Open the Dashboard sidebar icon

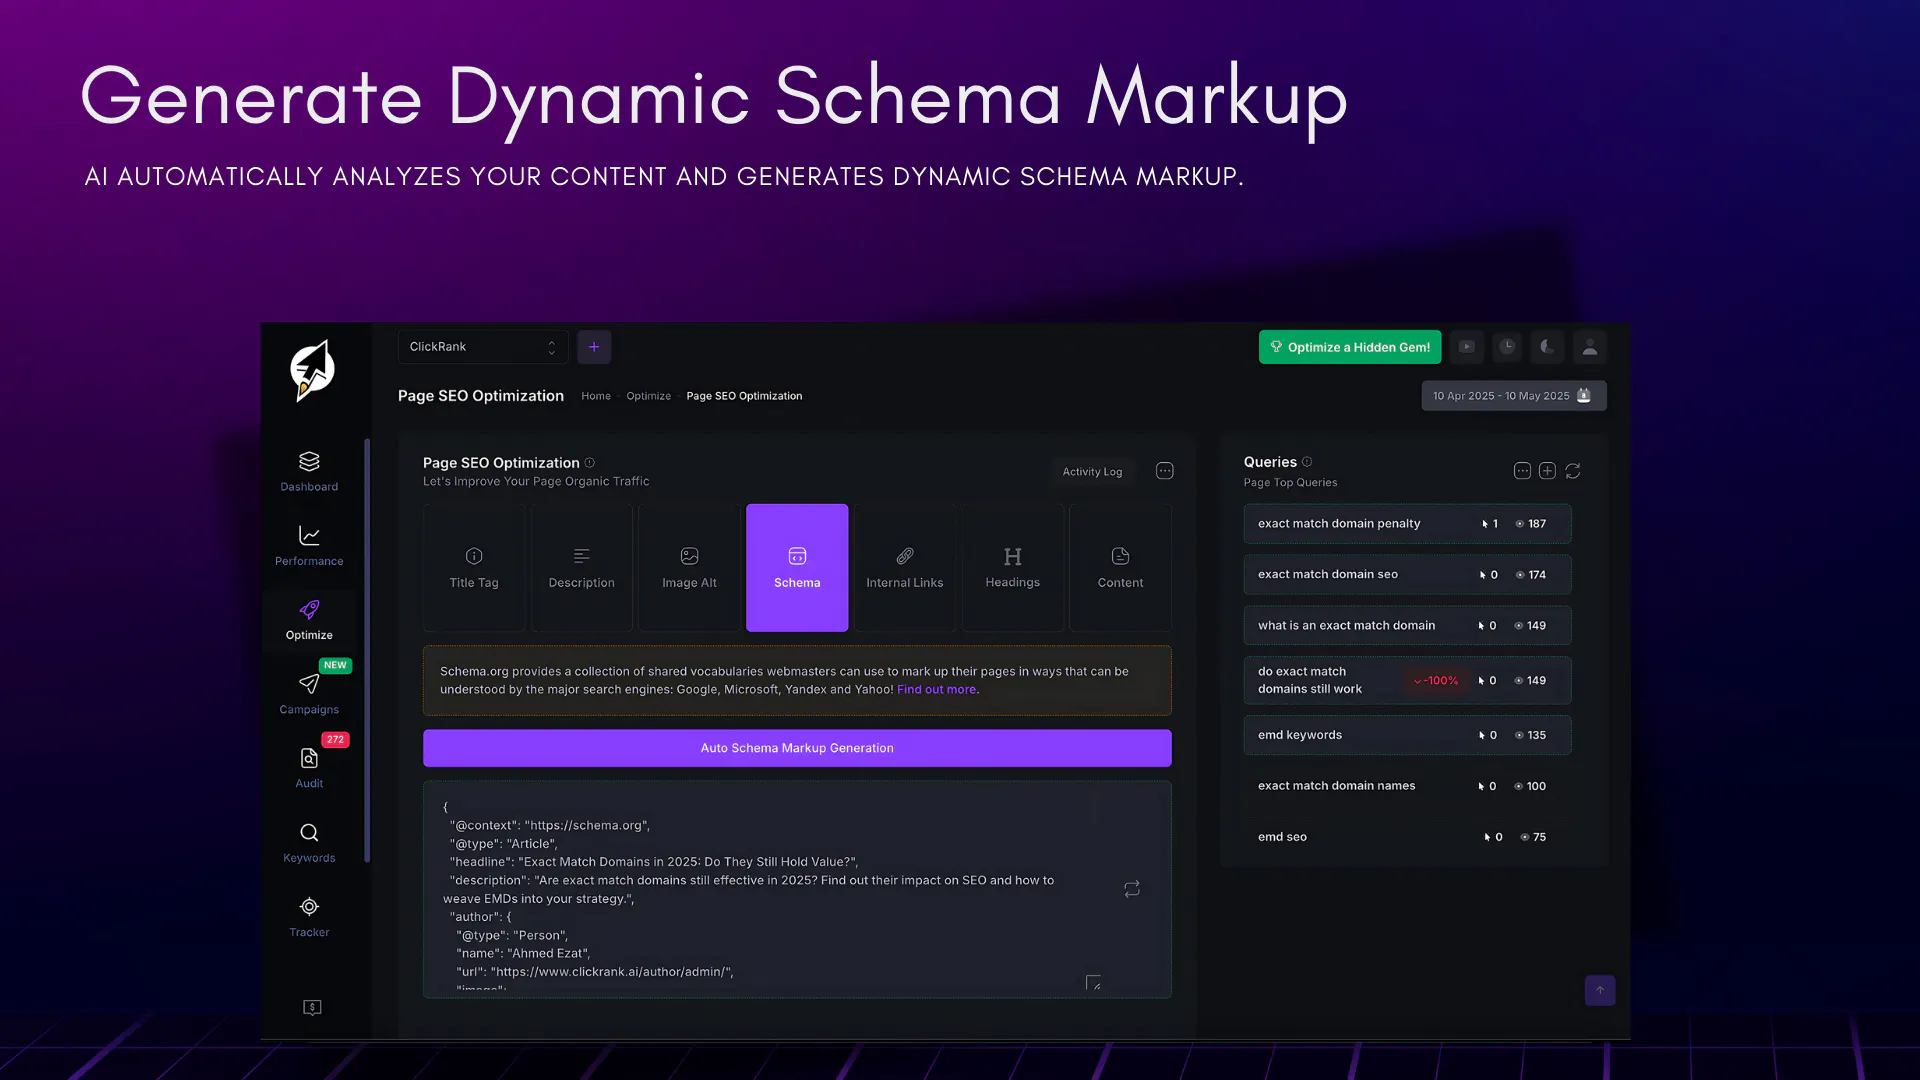coord(309,471)
